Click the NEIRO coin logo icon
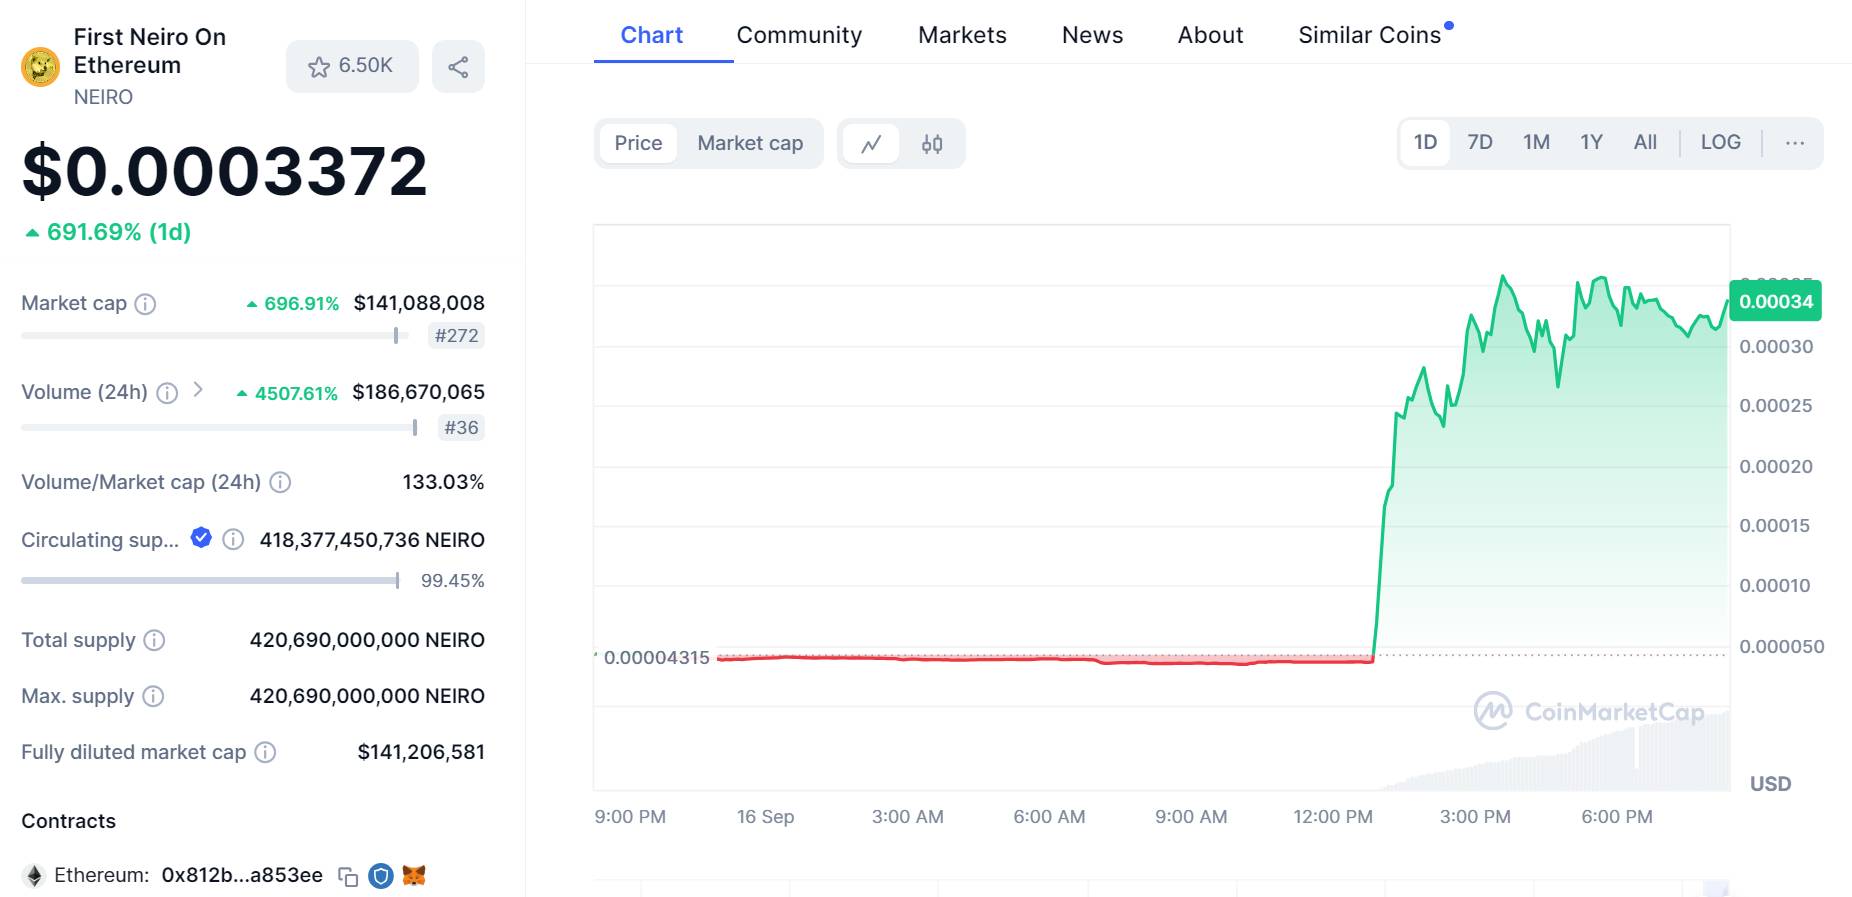The image size is (1852, 897). (40, 67)
